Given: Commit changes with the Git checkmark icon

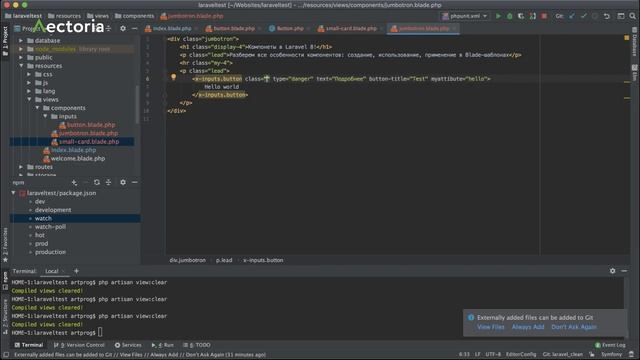Looking at the screenshot, I should coord(584,16).
